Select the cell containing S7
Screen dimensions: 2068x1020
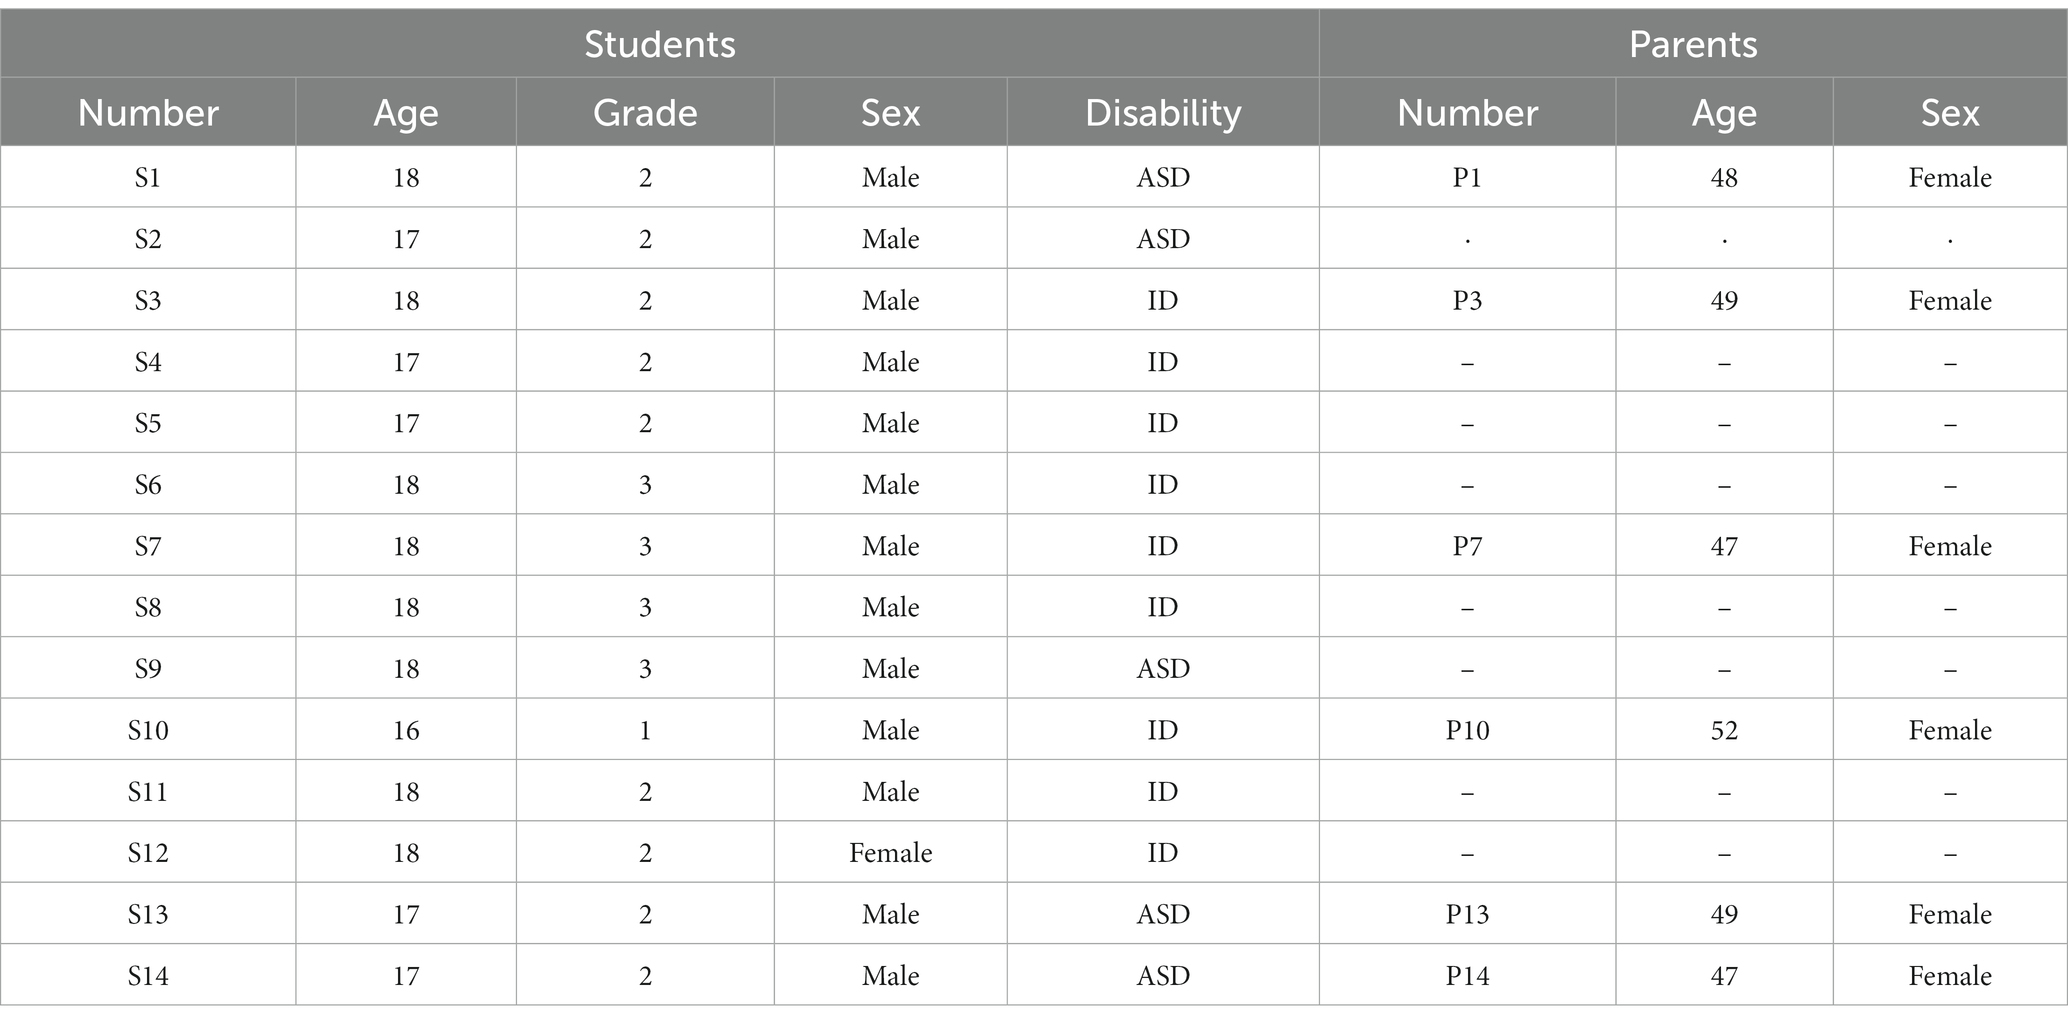tap(148, 546)
